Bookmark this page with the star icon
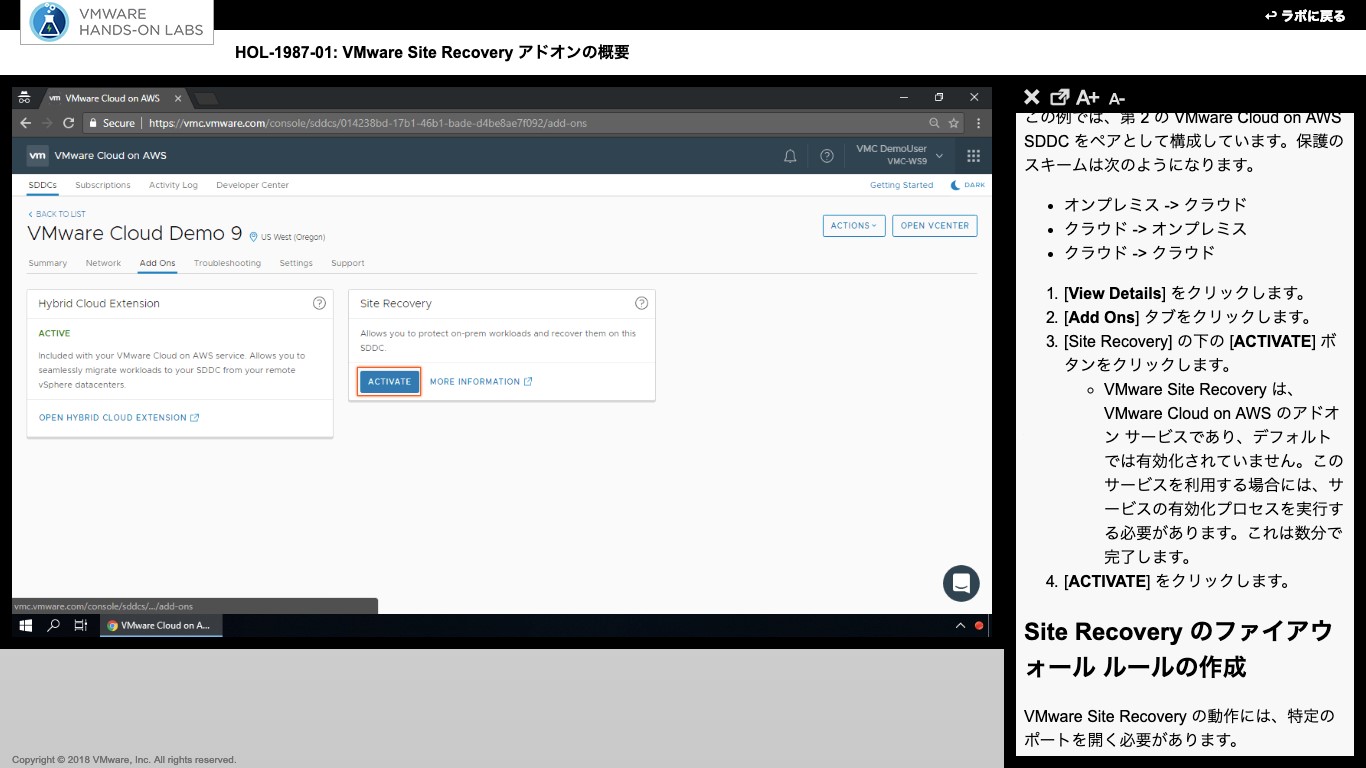Screen dimensions: 1366x768 (954, 123)
